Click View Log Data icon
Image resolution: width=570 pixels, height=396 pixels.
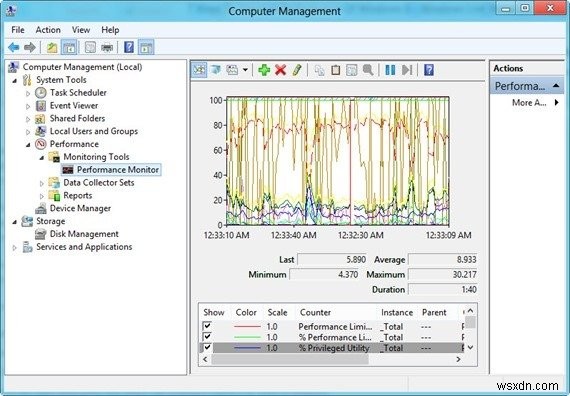(216, 70)
